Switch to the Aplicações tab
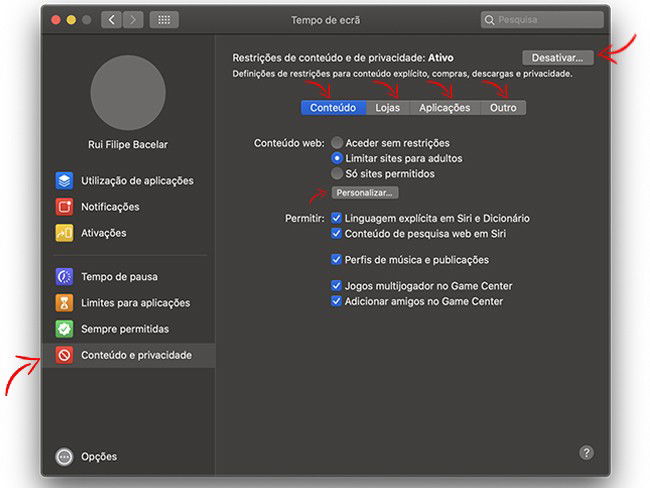 445,107
